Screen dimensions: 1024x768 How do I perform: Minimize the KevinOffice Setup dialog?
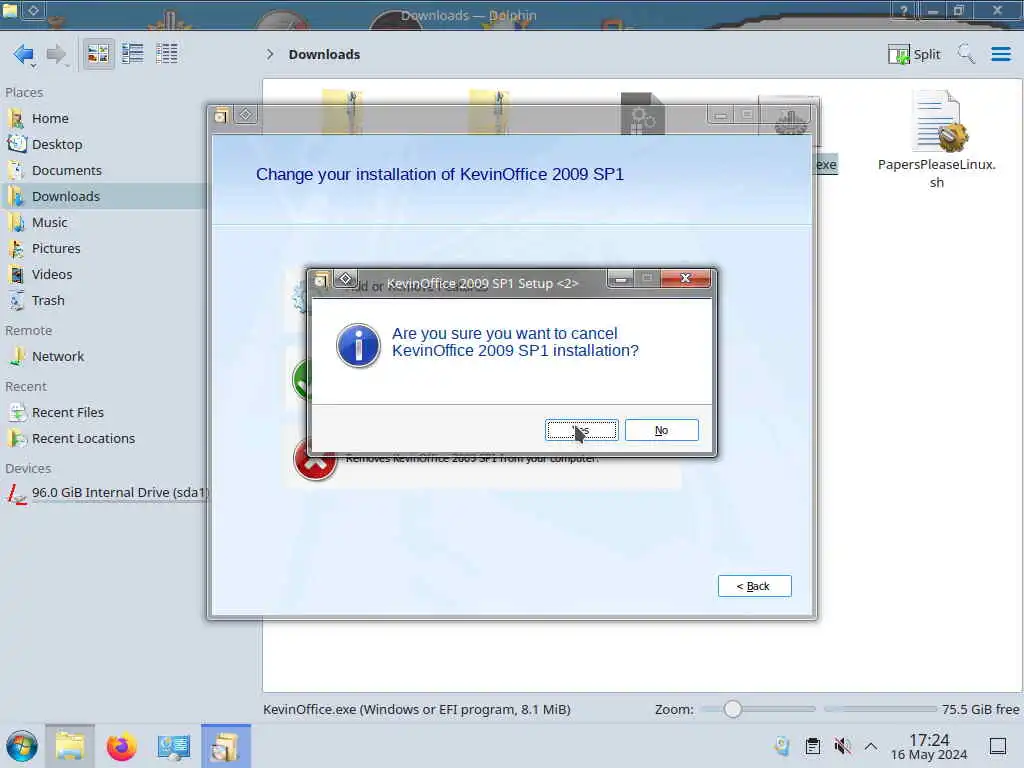click(x=621, y=279)
